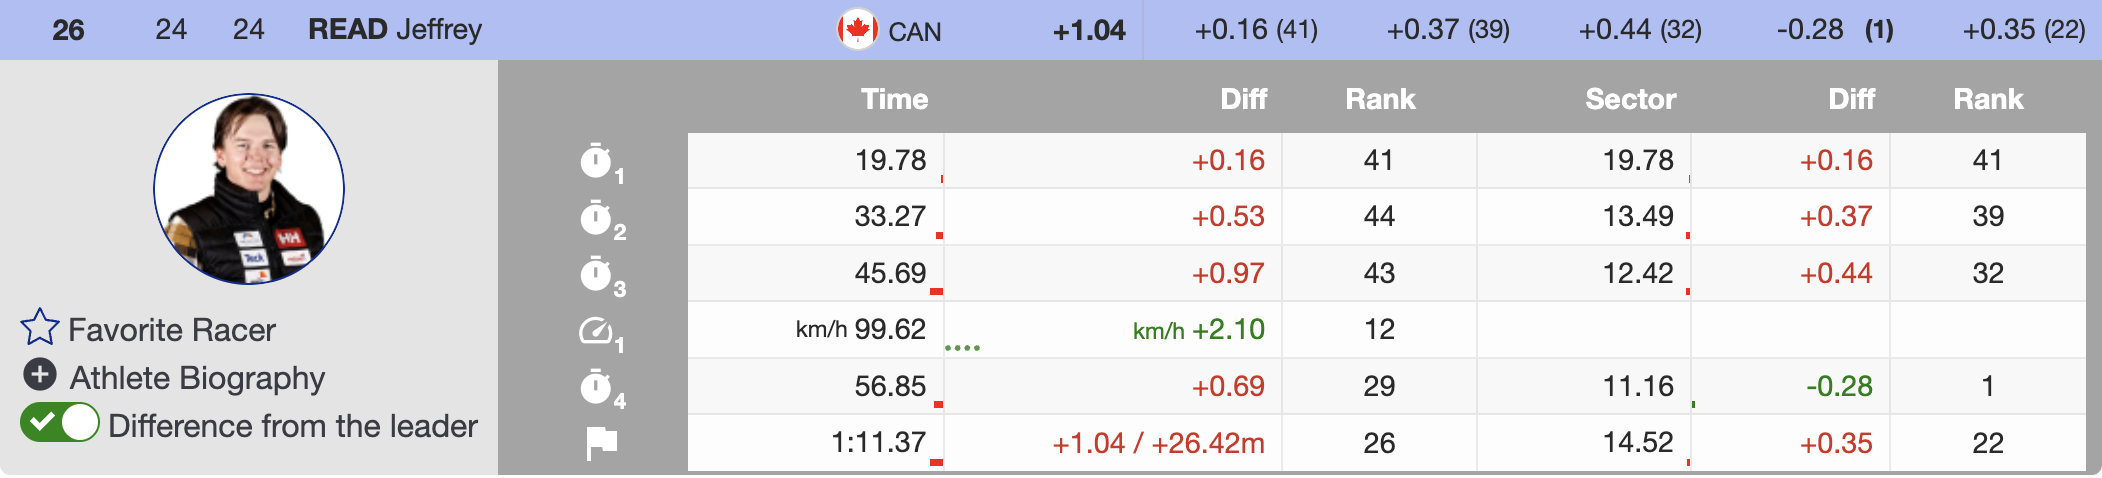Click the intermediate 1 stopwatch icon

click(x=597, y=161)
